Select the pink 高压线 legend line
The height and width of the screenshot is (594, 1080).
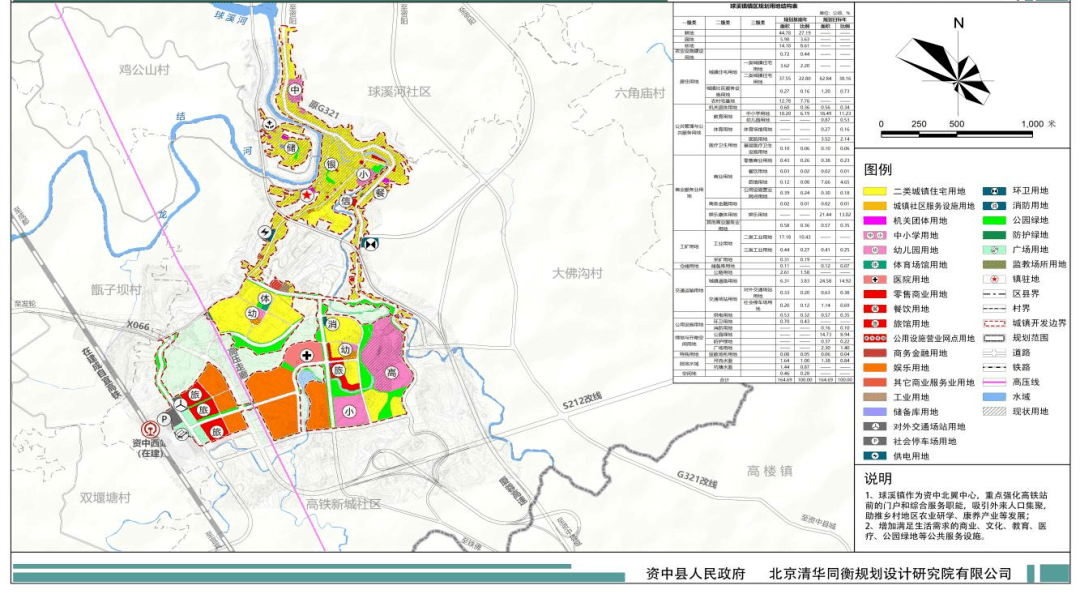(994, 382)
